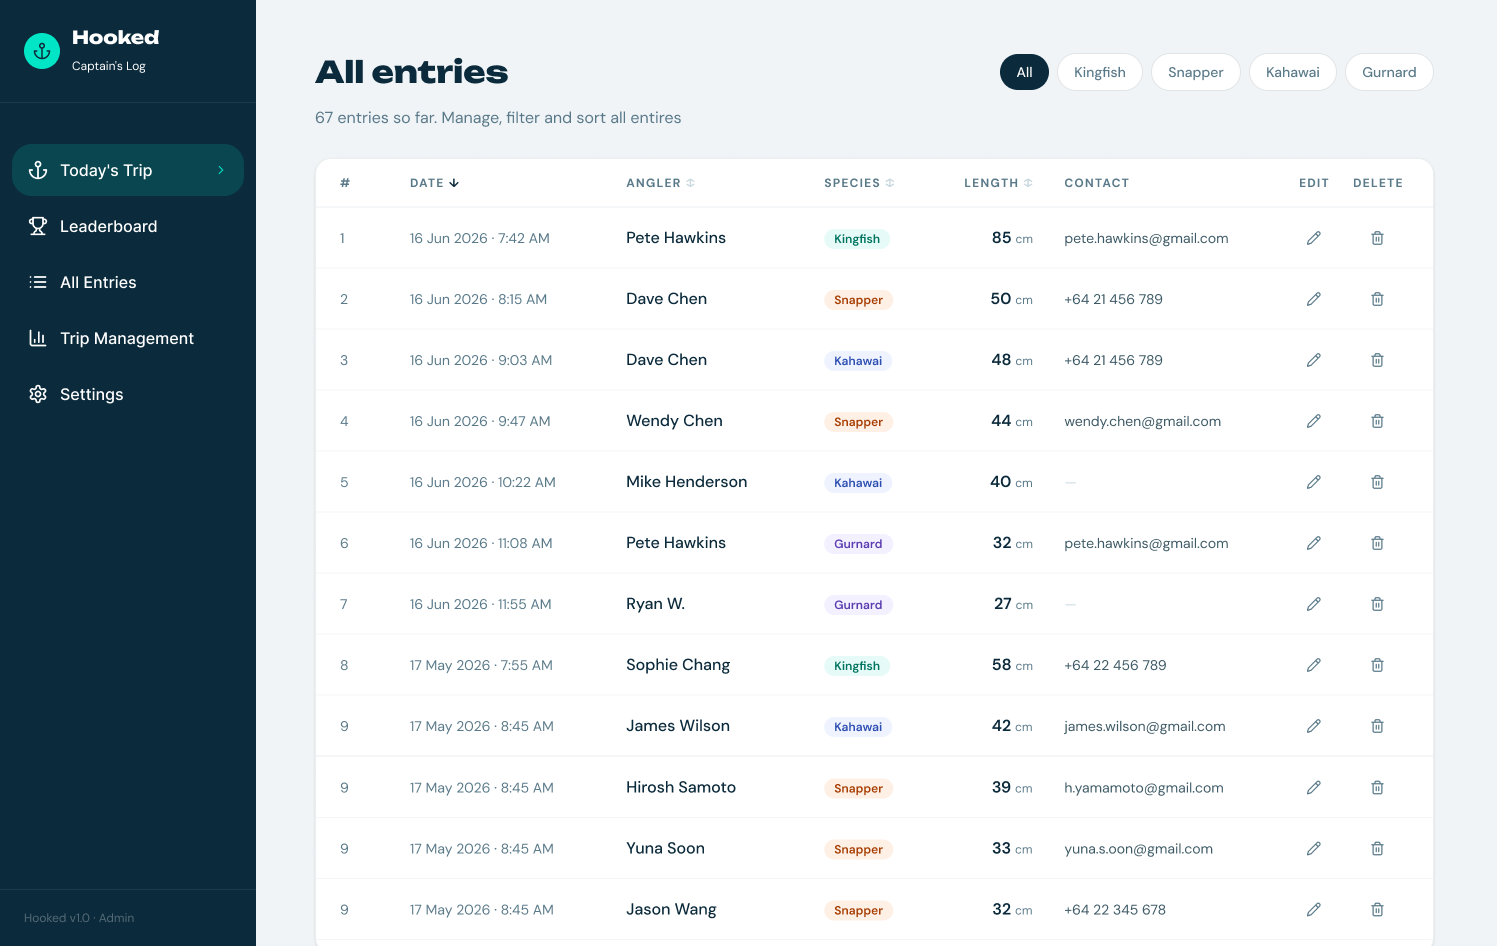1497x946 pixels.
Task: Select the angler name Mike Henderson
Action: [686, 482]
